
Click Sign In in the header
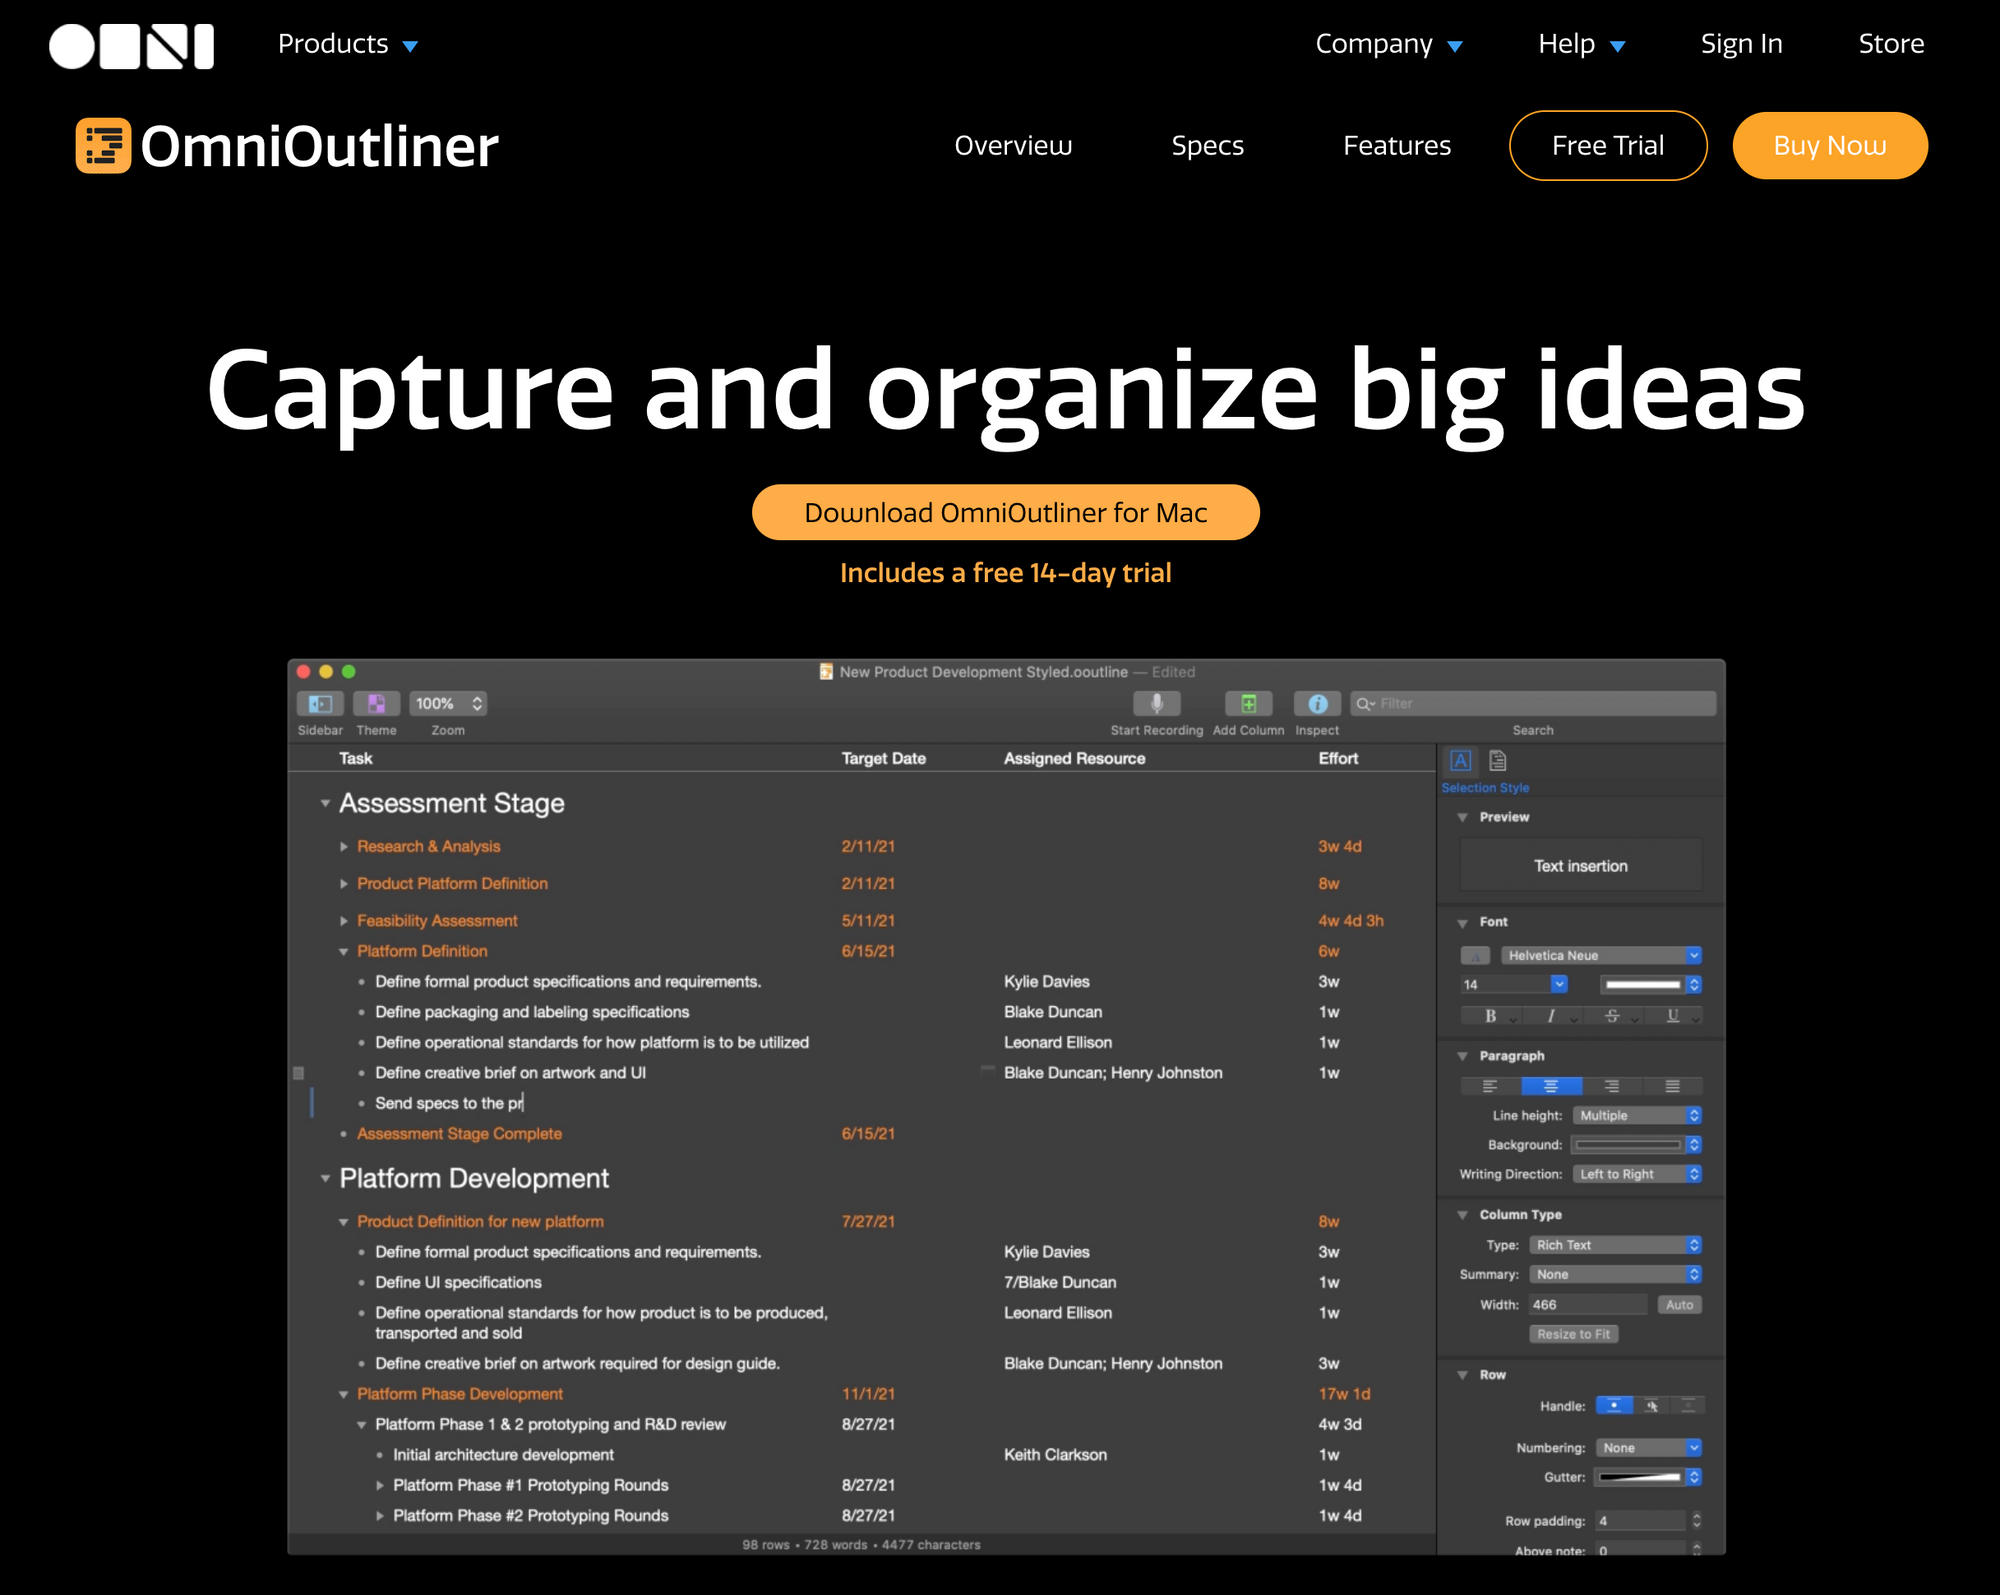point(1741,44)
